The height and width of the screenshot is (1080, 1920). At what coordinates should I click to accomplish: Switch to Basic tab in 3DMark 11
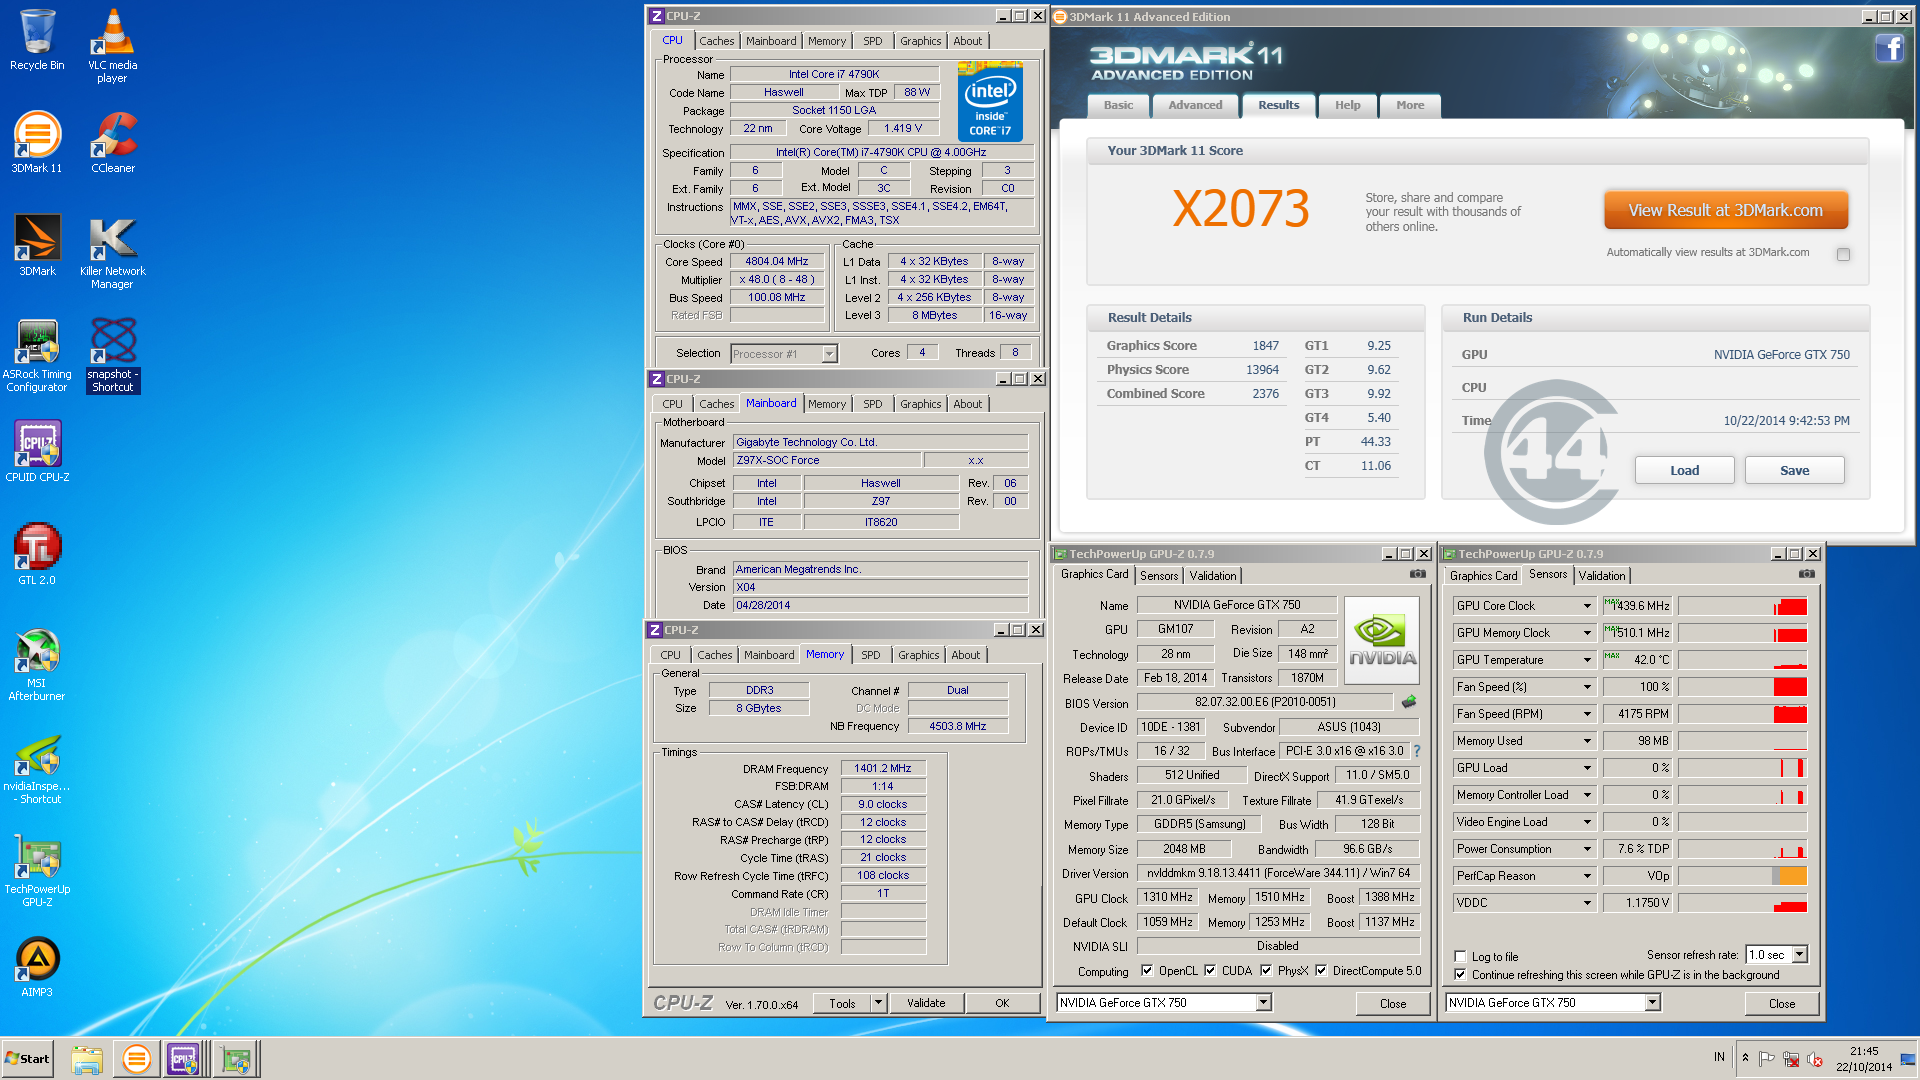click(x=1118, y=105)
